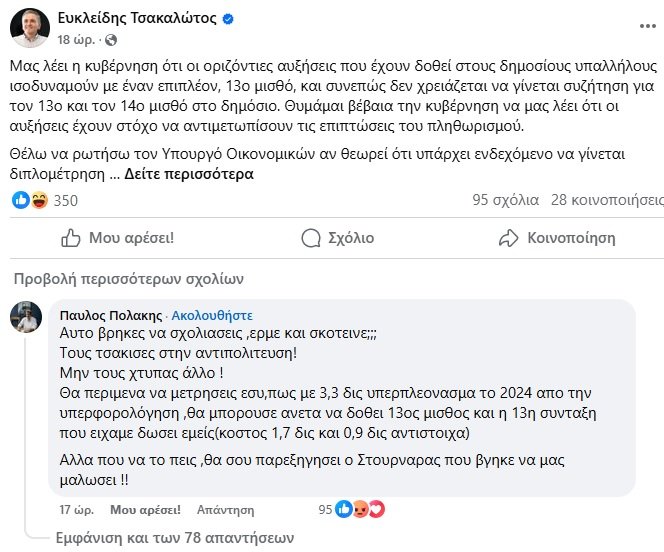The image size is (664, 552).
Task: Open Παυλος Πολακης commenter avatar
Action: point(25,317)
